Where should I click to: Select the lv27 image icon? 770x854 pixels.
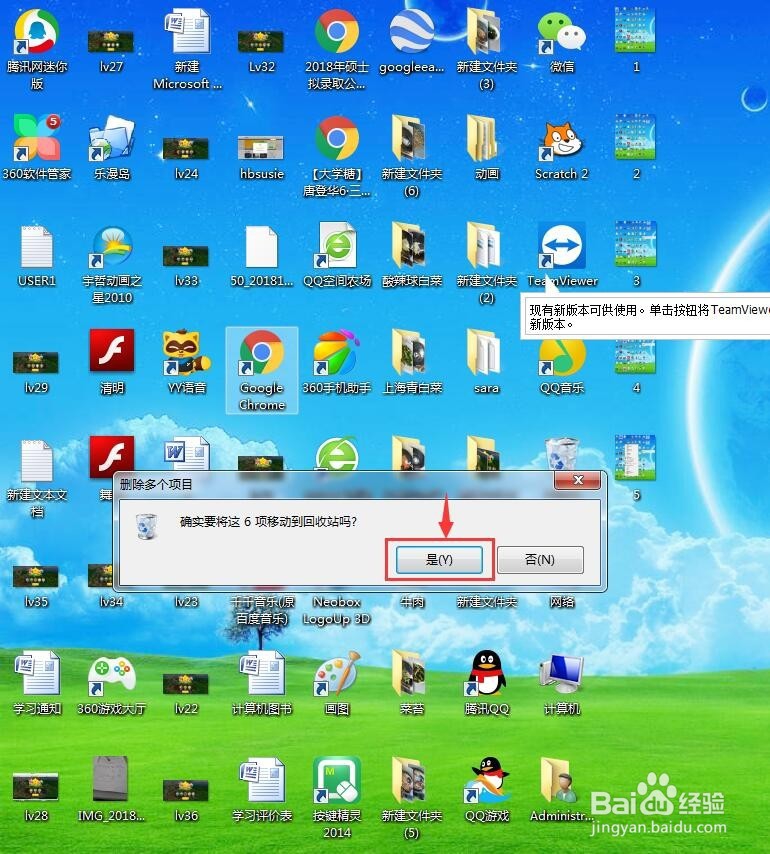[x=111, y=41]
